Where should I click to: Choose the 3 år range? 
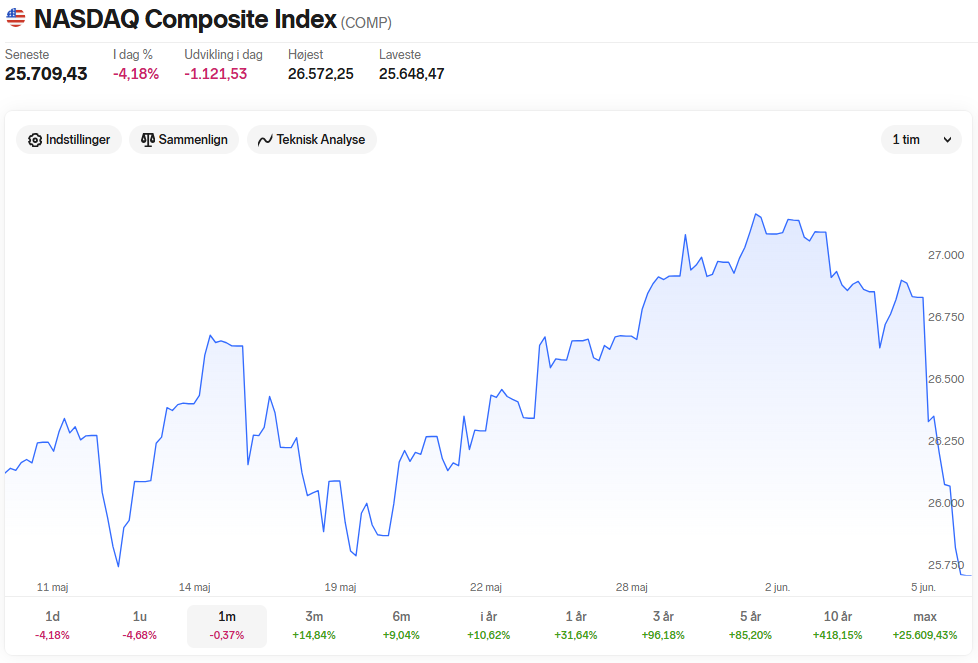point(664,626)
